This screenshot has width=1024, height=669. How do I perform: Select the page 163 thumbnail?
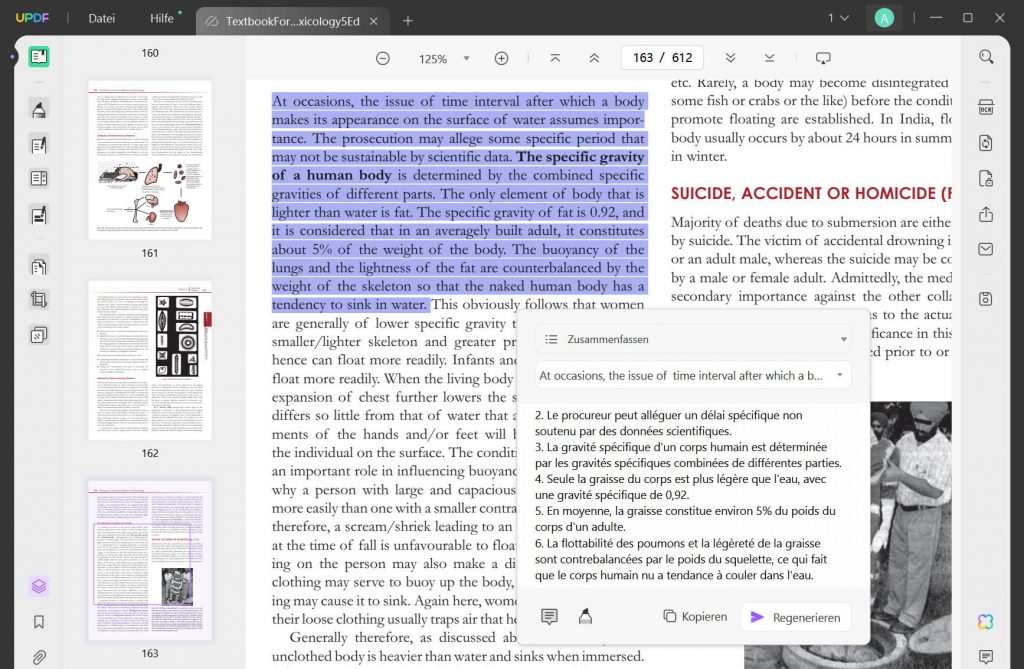tap(150, 561)
